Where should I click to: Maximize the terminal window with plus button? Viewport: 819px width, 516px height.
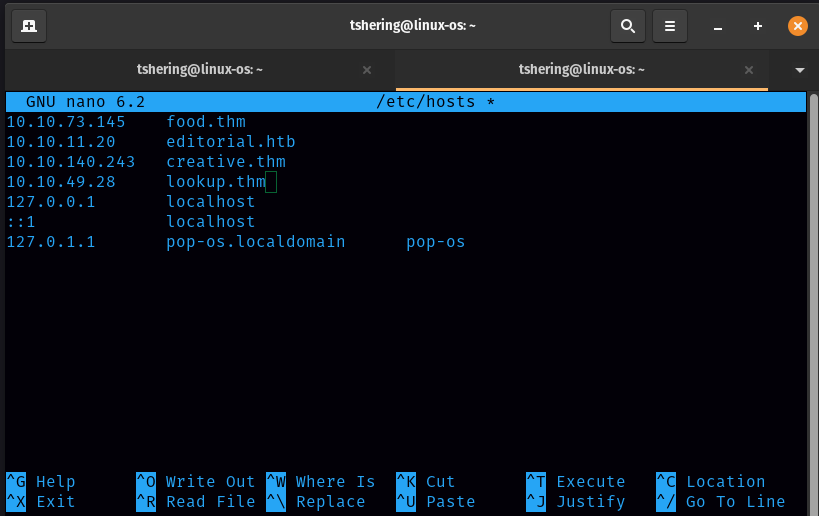(x=758, y=25)
